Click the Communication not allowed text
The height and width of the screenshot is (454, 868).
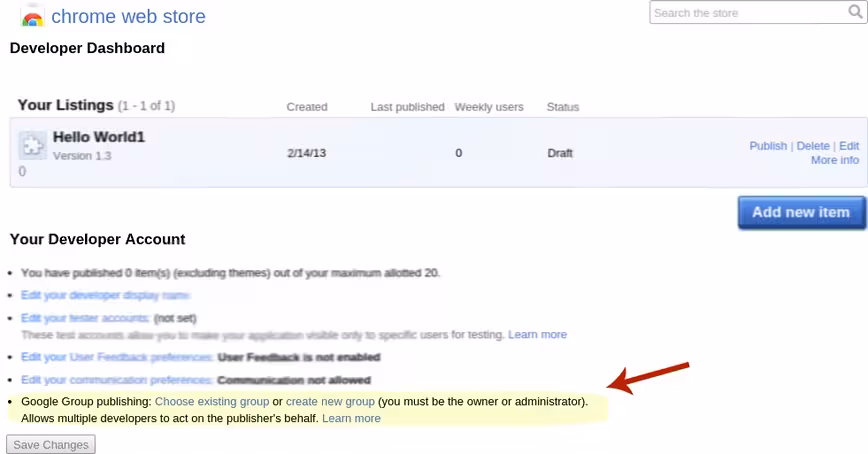(x=294, y=380)
